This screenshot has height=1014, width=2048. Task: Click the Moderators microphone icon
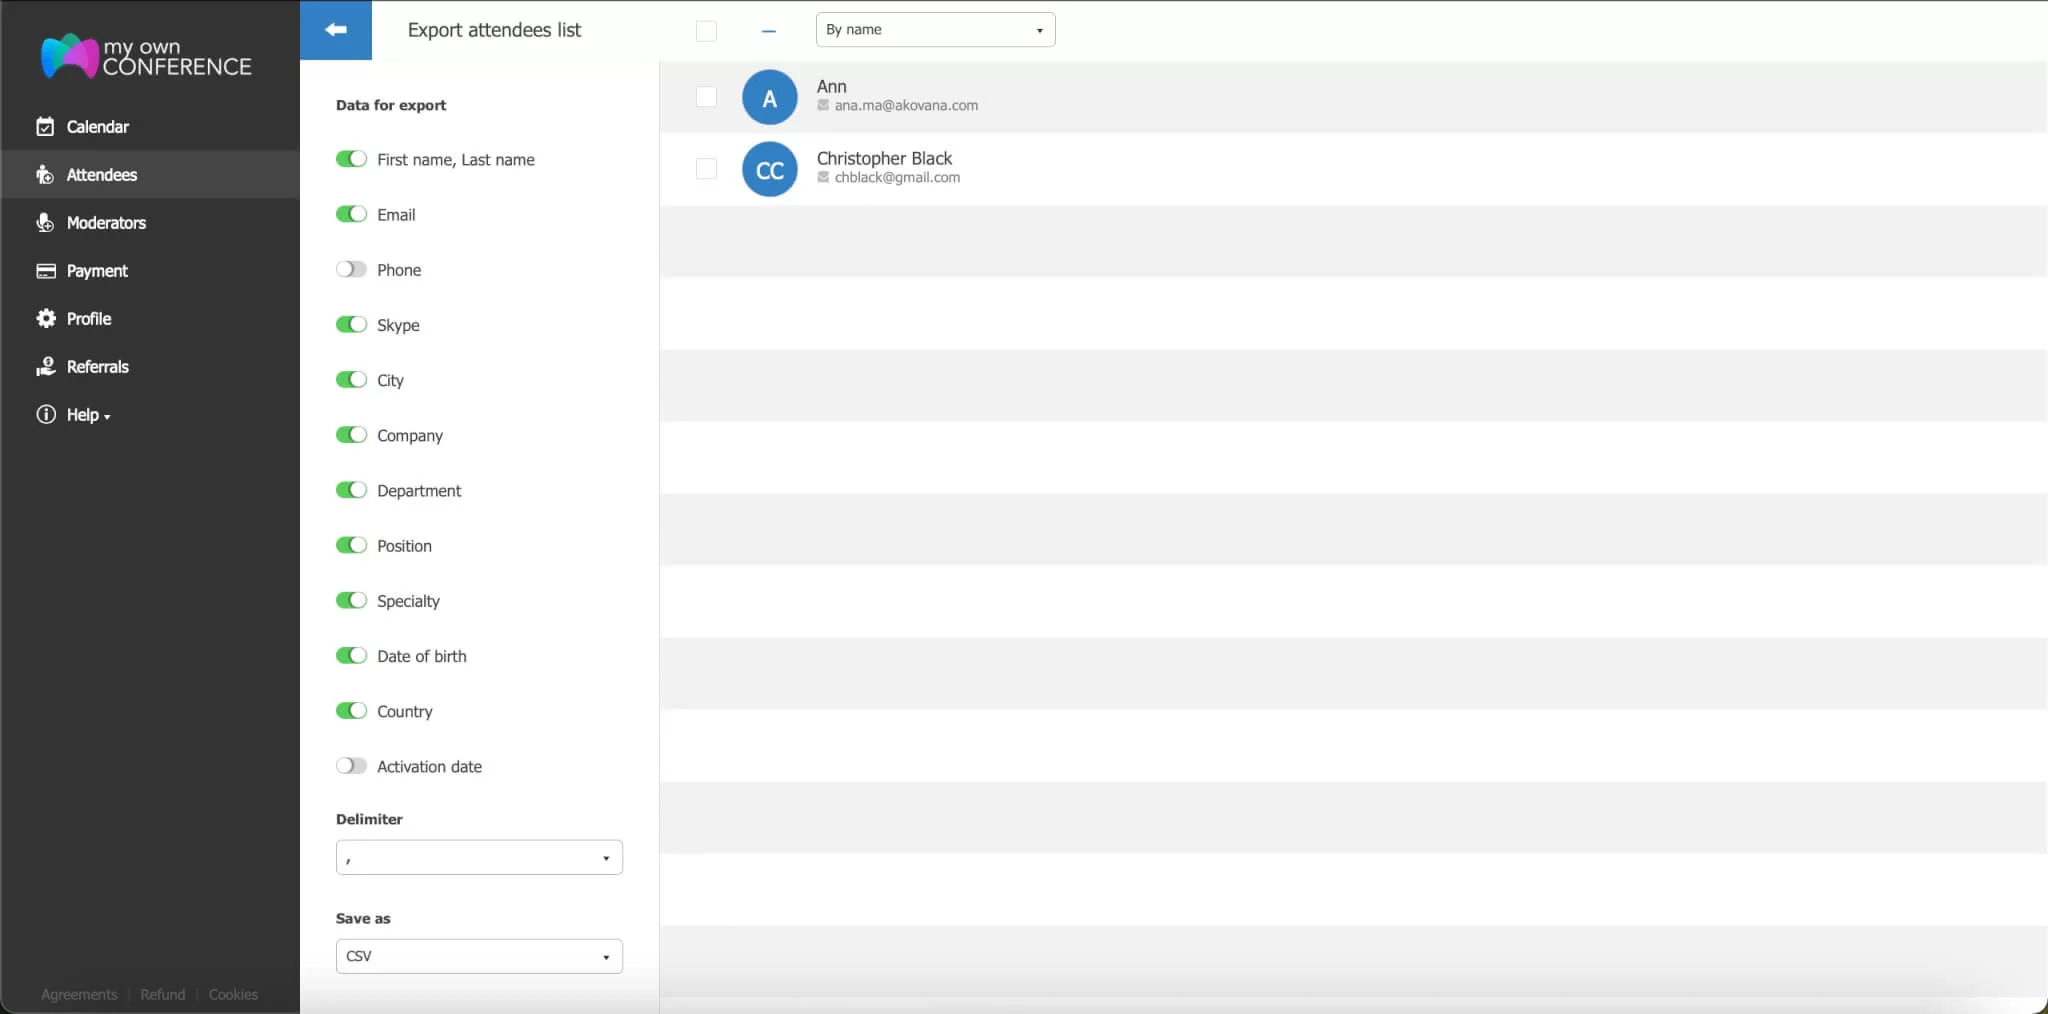pyautogui.click(x=45, y=223)
